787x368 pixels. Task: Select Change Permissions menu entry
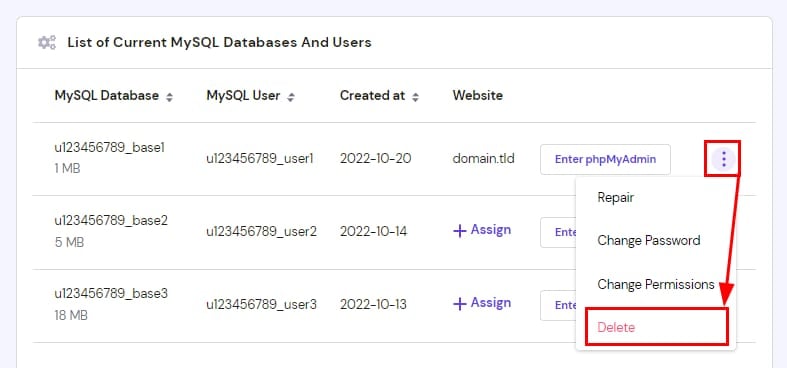click(x=655, y=284)
